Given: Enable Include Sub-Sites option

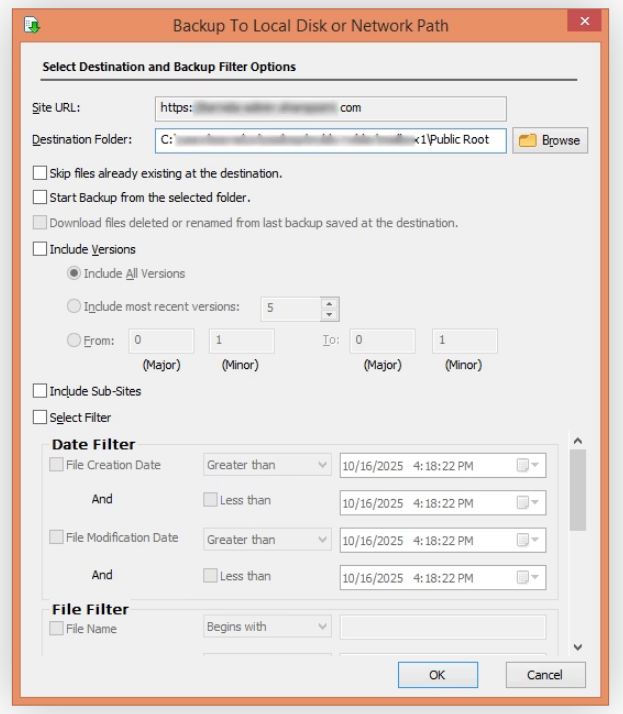Looking at the screenshot, I should [40, 391].
